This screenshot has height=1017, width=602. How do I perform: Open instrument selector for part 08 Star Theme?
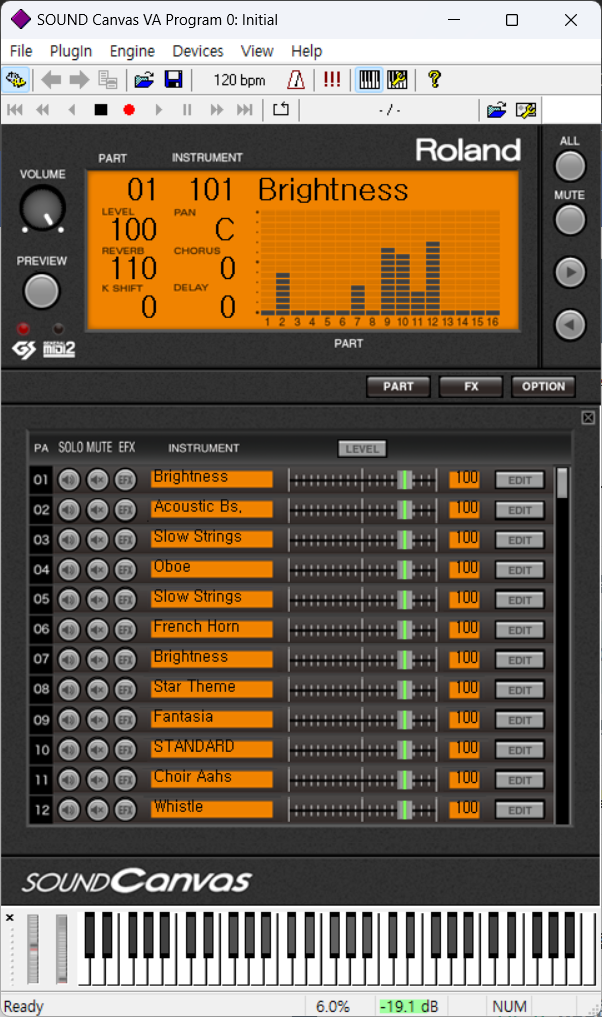tap(211, 689)
